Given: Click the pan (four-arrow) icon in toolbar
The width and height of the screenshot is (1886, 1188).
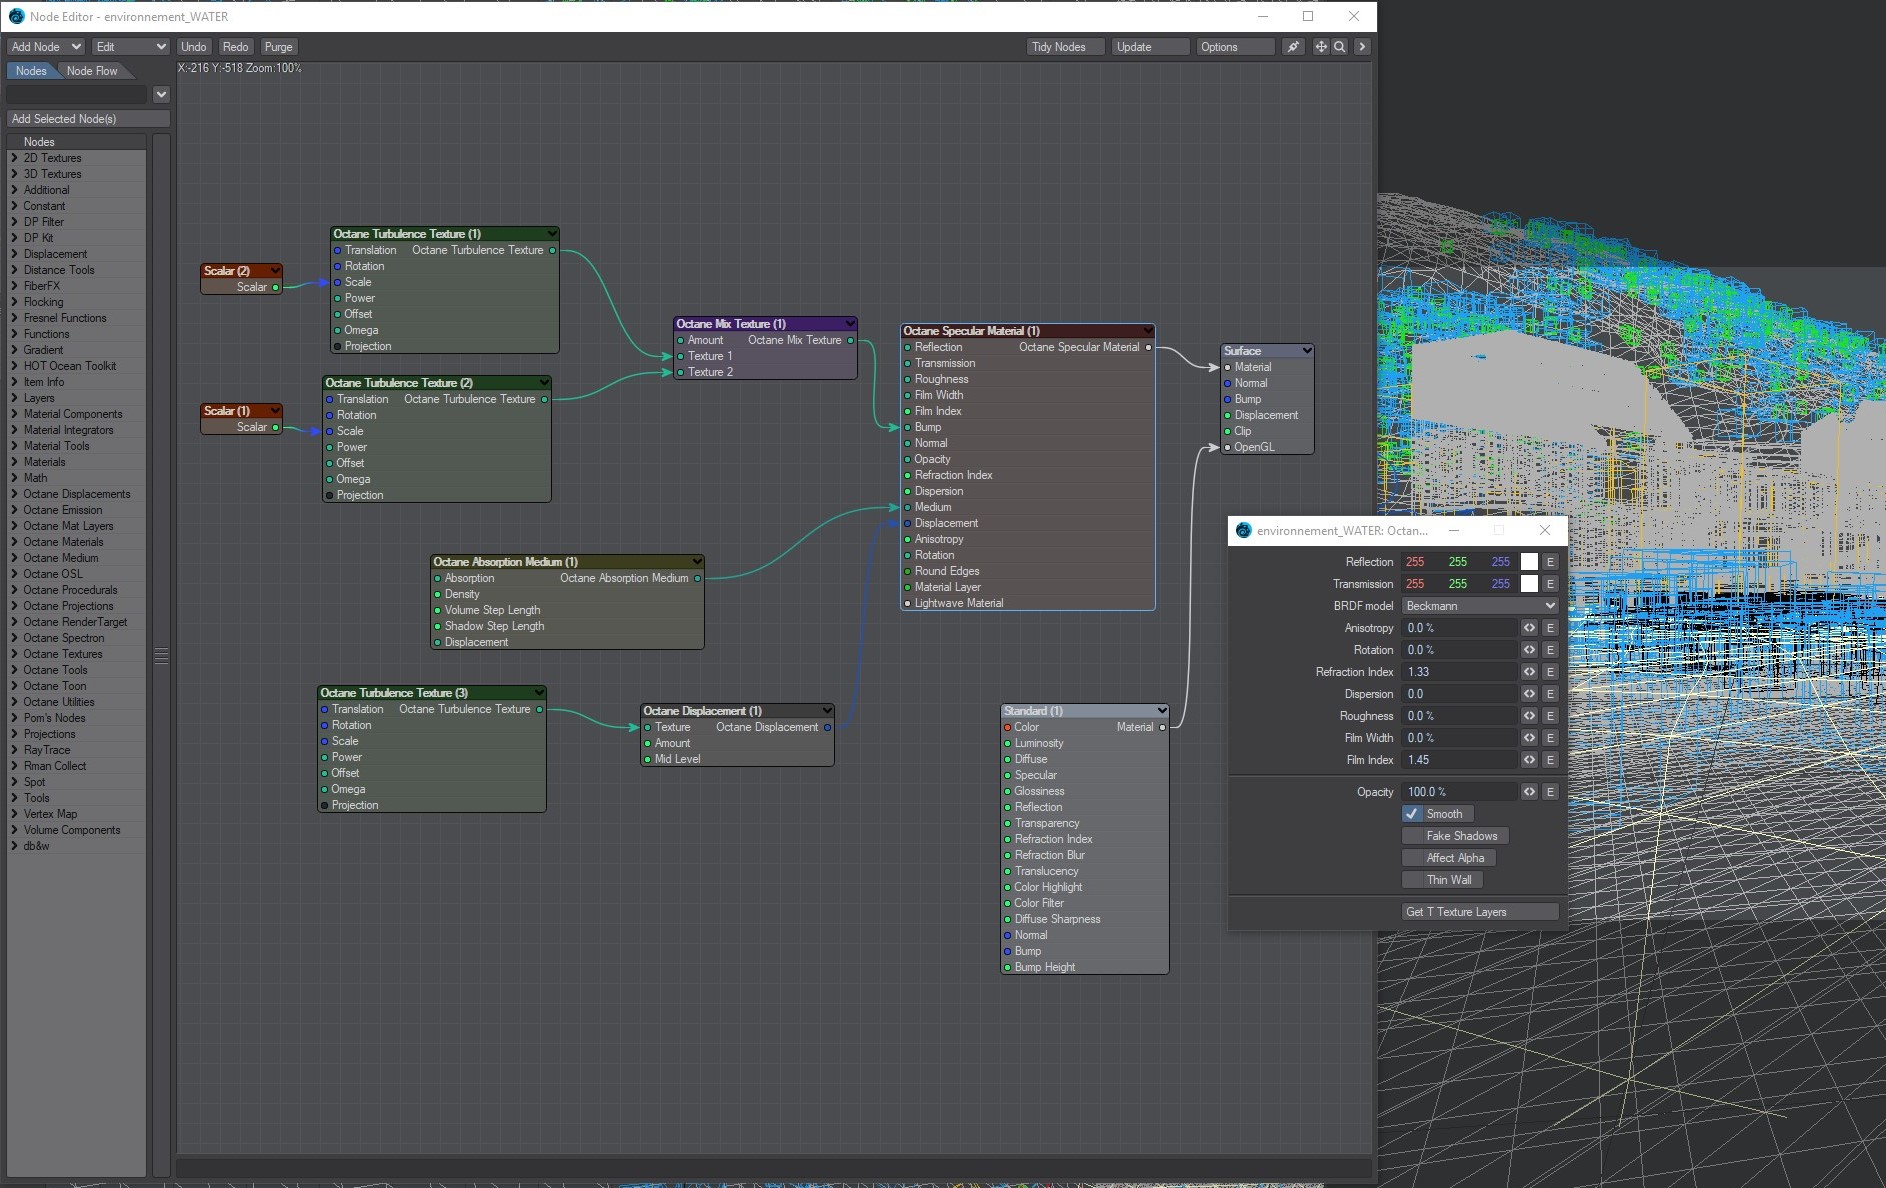Looking at the screenshot, I should click(x=1321, y=47).
